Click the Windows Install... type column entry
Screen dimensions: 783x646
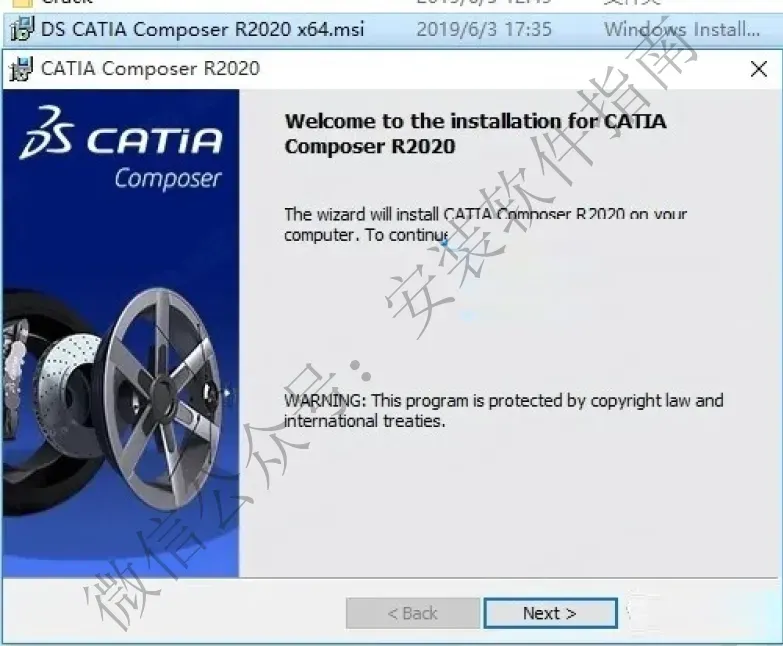pyautogui.click(x=682, y=29)
